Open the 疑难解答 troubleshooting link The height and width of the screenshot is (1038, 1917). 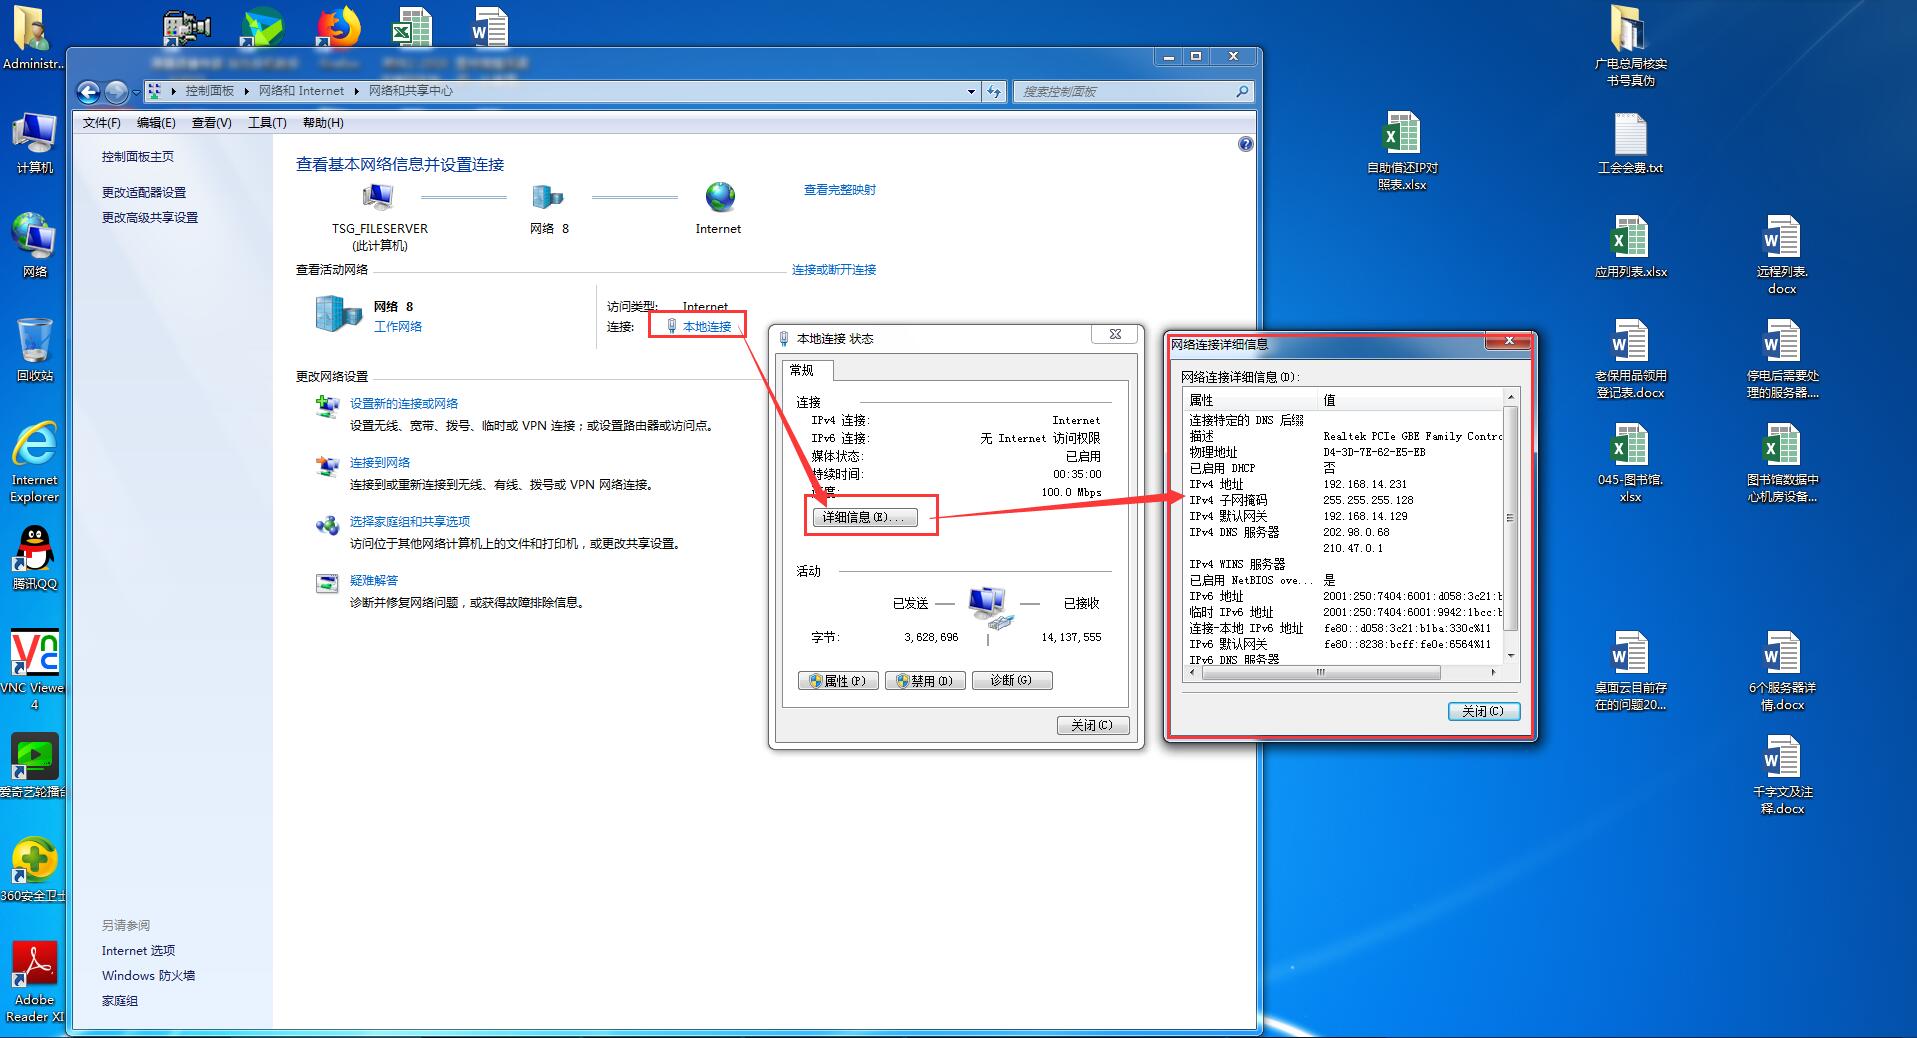click(x=374, y=581)
